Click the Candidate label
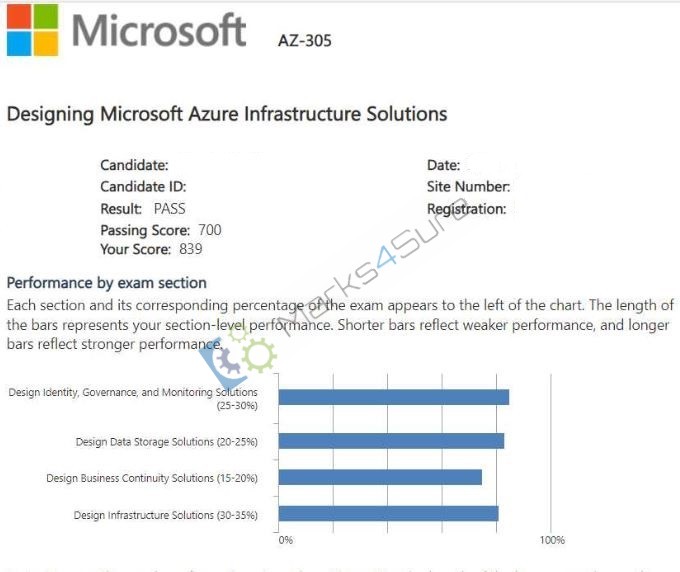The height and width of the screenshot is (572, 680). (x=134, y=165)
